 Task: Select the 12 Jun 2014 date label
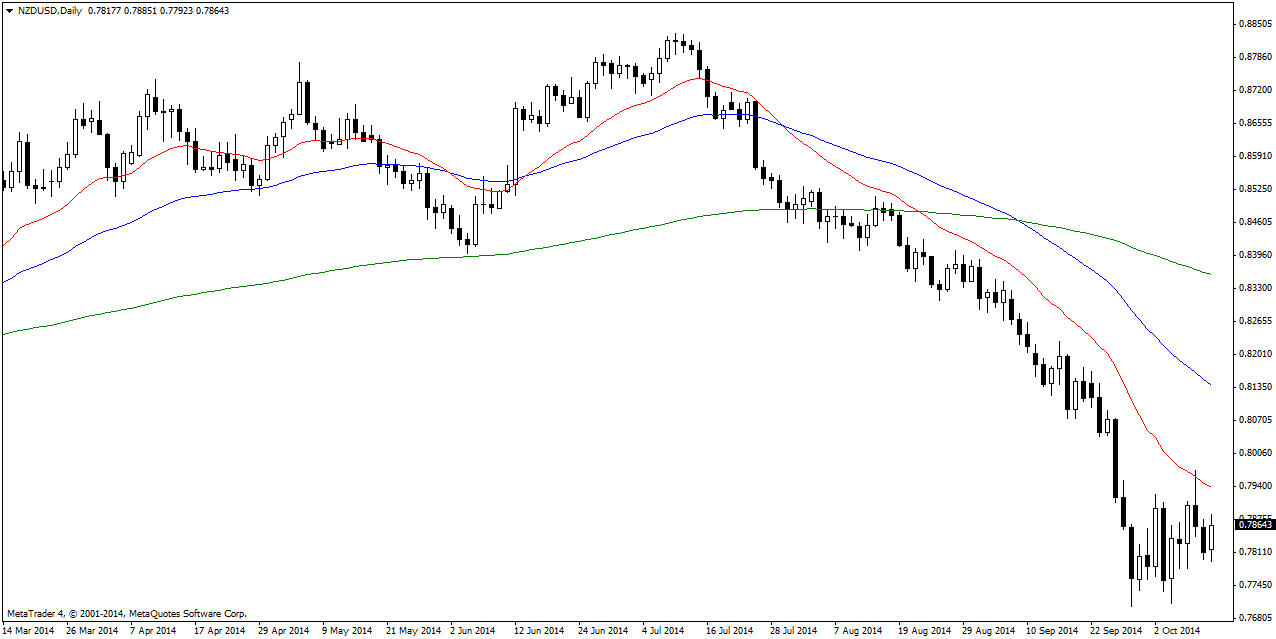click(538, 631)
